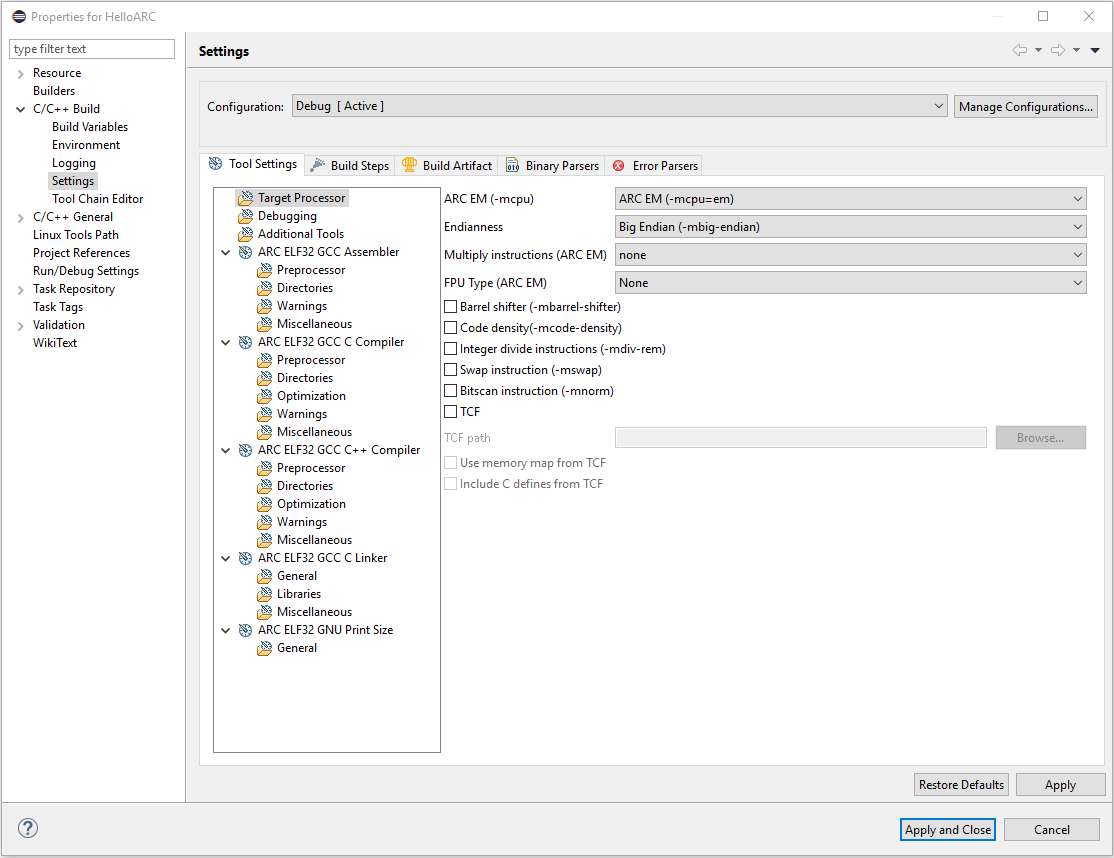Open the Endianness dropdown
Screen dimensions: 1114x858
[x=850, y=227]
